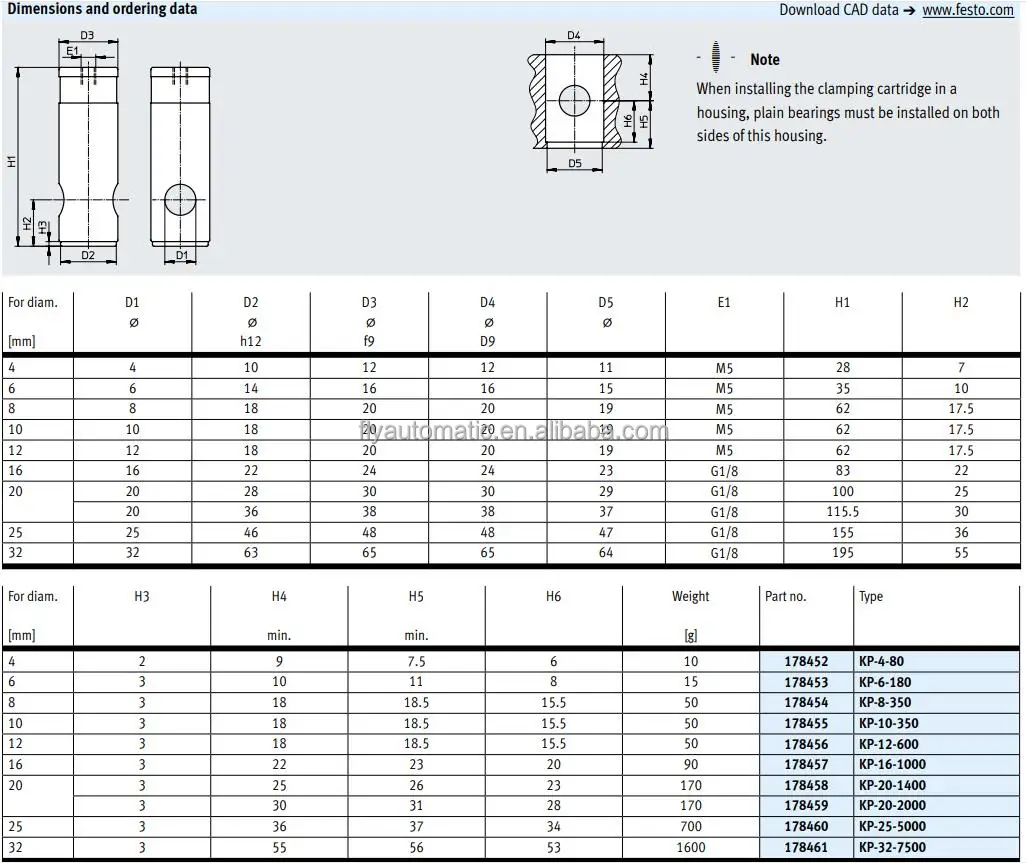Viewport: 1026px width, 863px height.
Task: Click the E1 column header
Action: [x=724, y=303]
